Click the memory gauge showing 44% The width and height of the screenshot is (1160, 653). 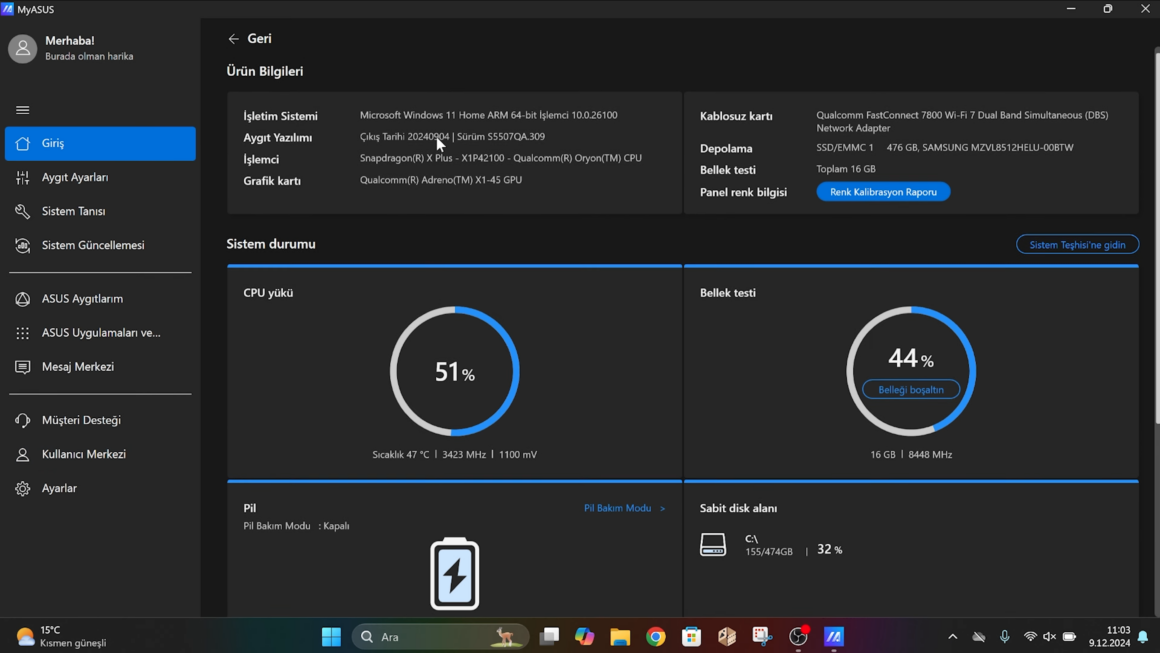point(911,371)
